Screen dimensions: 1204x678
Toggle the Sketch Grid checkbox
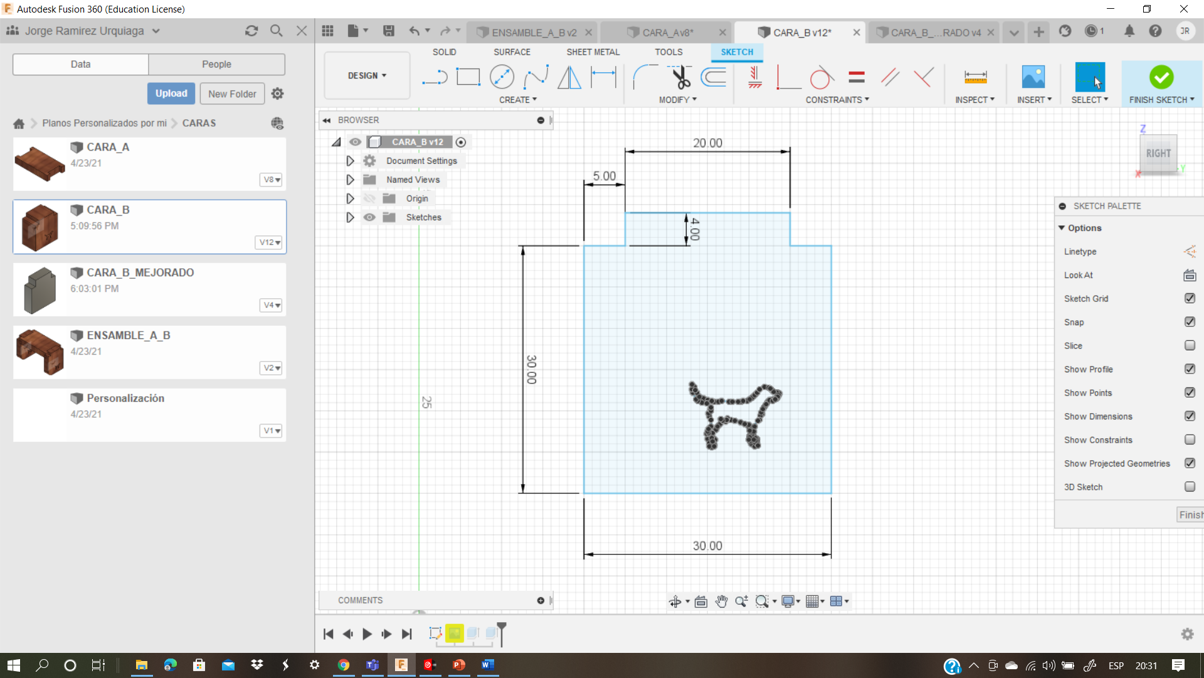[x=1190, y=298]
